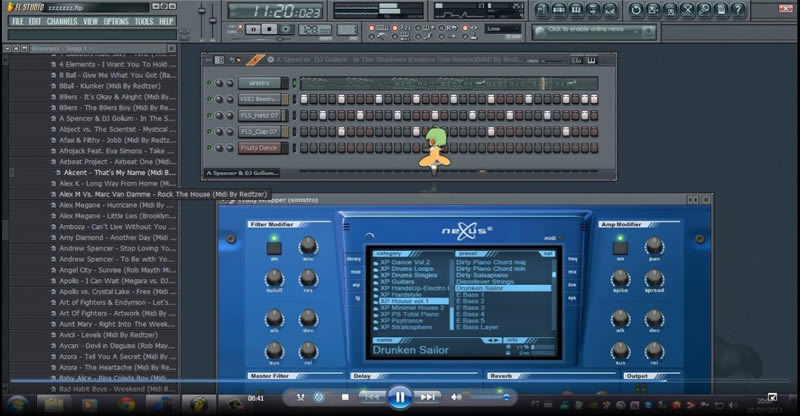Open the piano roll shortcut icon
Image resolution: width=800 pixels, height=416 pixels.
pyautogui.click(x=576, y=10)
